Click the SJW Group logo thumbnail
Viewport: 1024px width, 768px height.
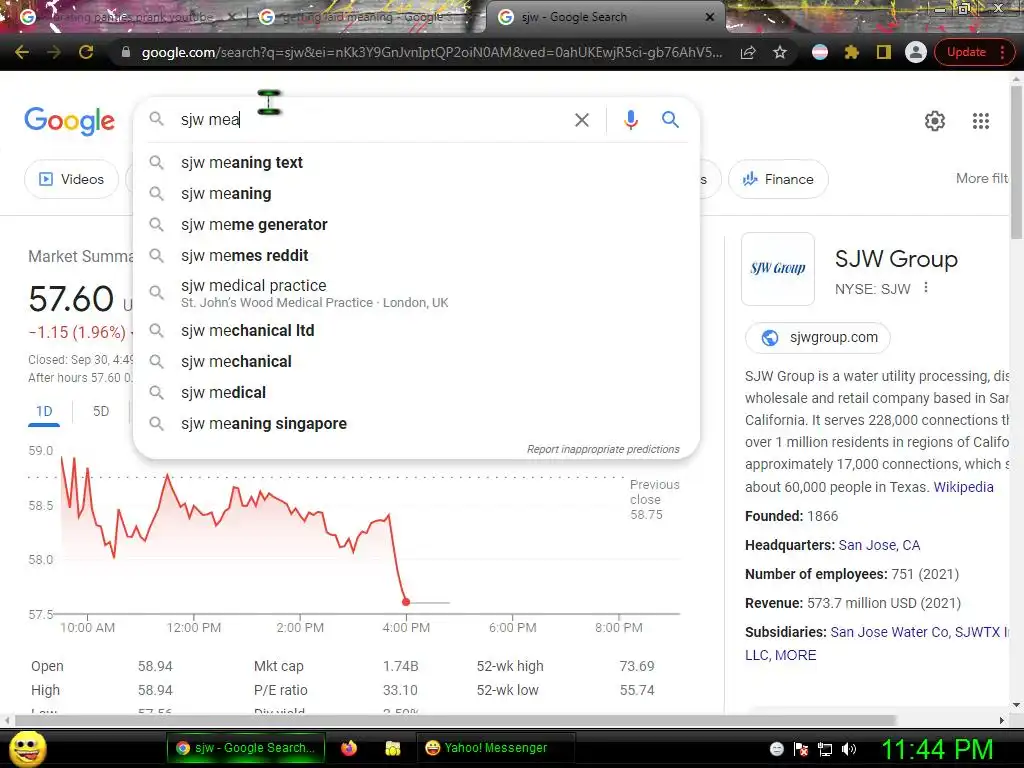tap(778, 268)
